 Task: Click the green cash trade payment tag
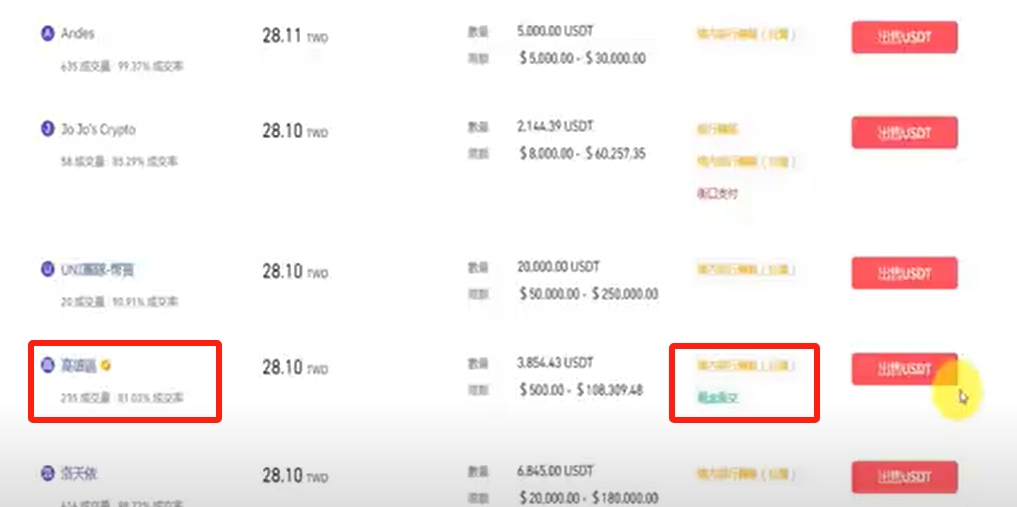718,398
